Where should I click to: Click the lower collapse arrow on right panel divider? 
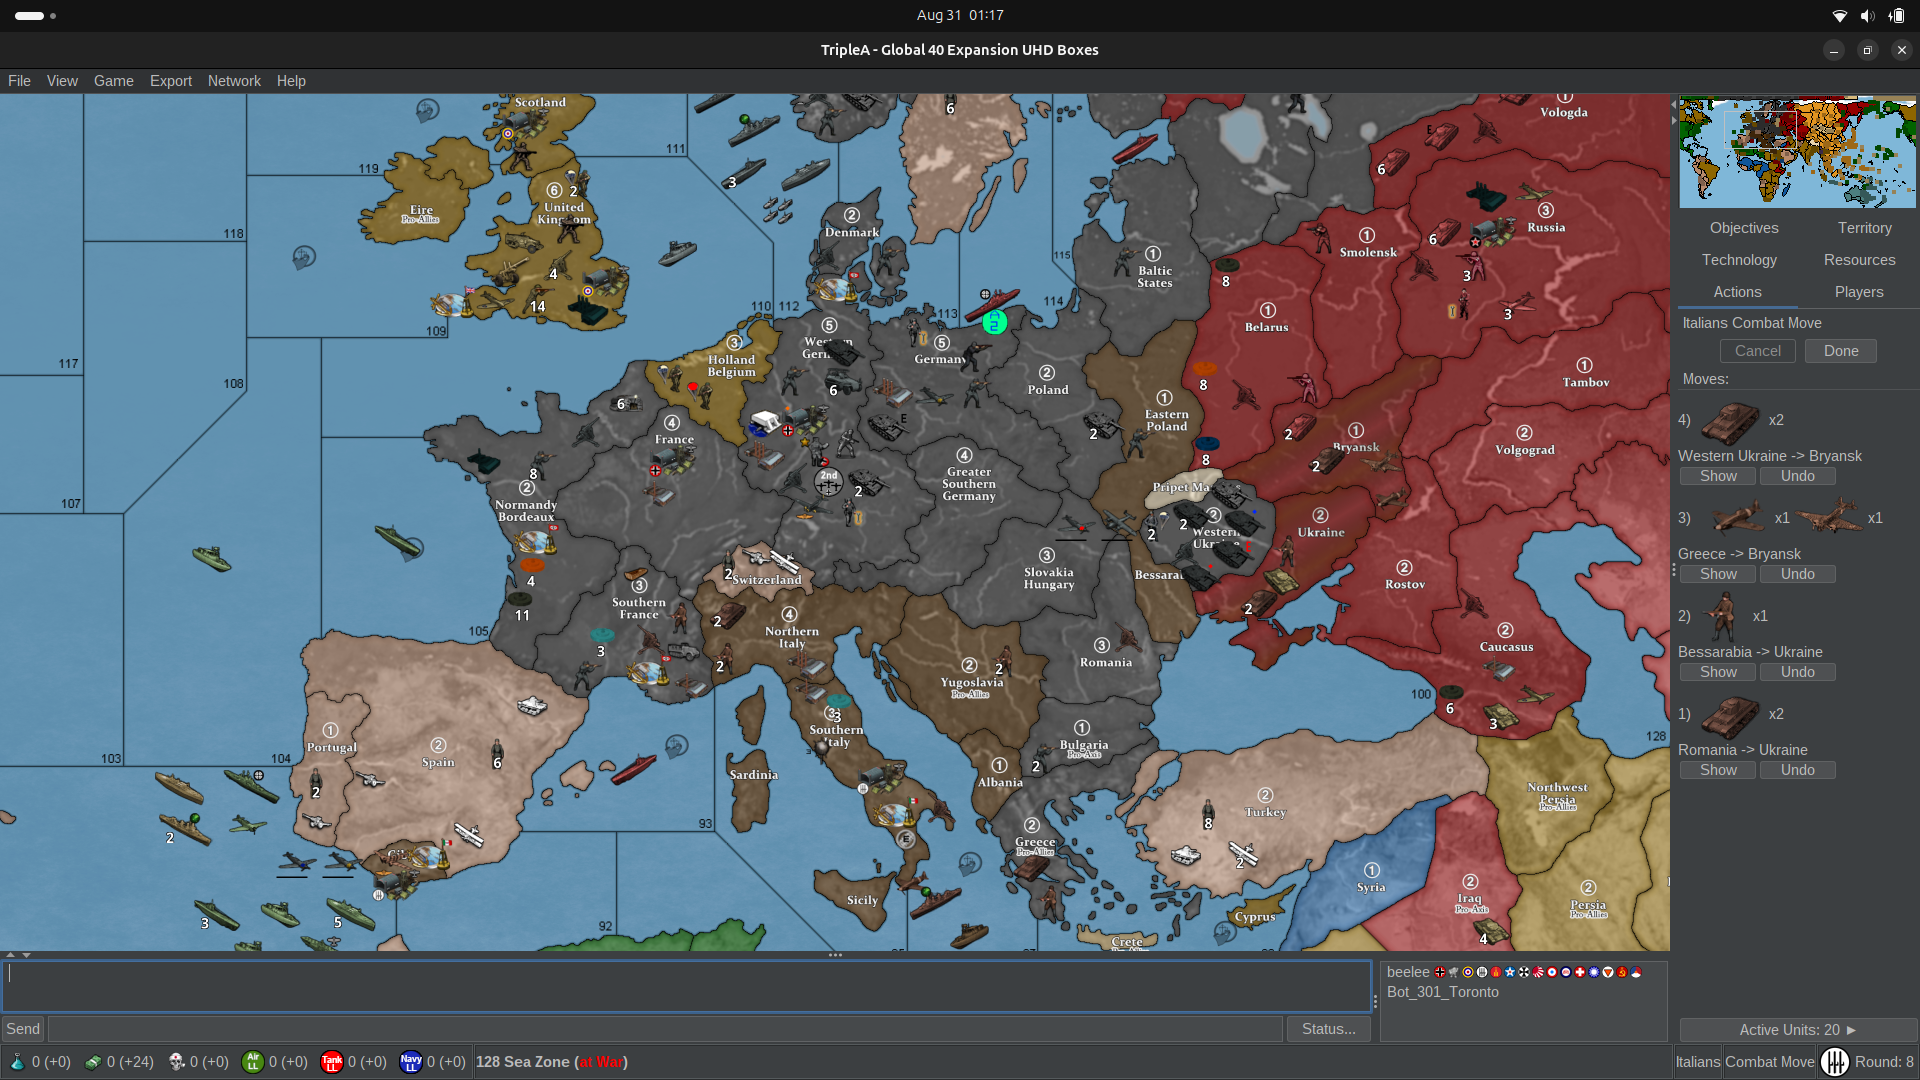click(x=1673, y=120)
